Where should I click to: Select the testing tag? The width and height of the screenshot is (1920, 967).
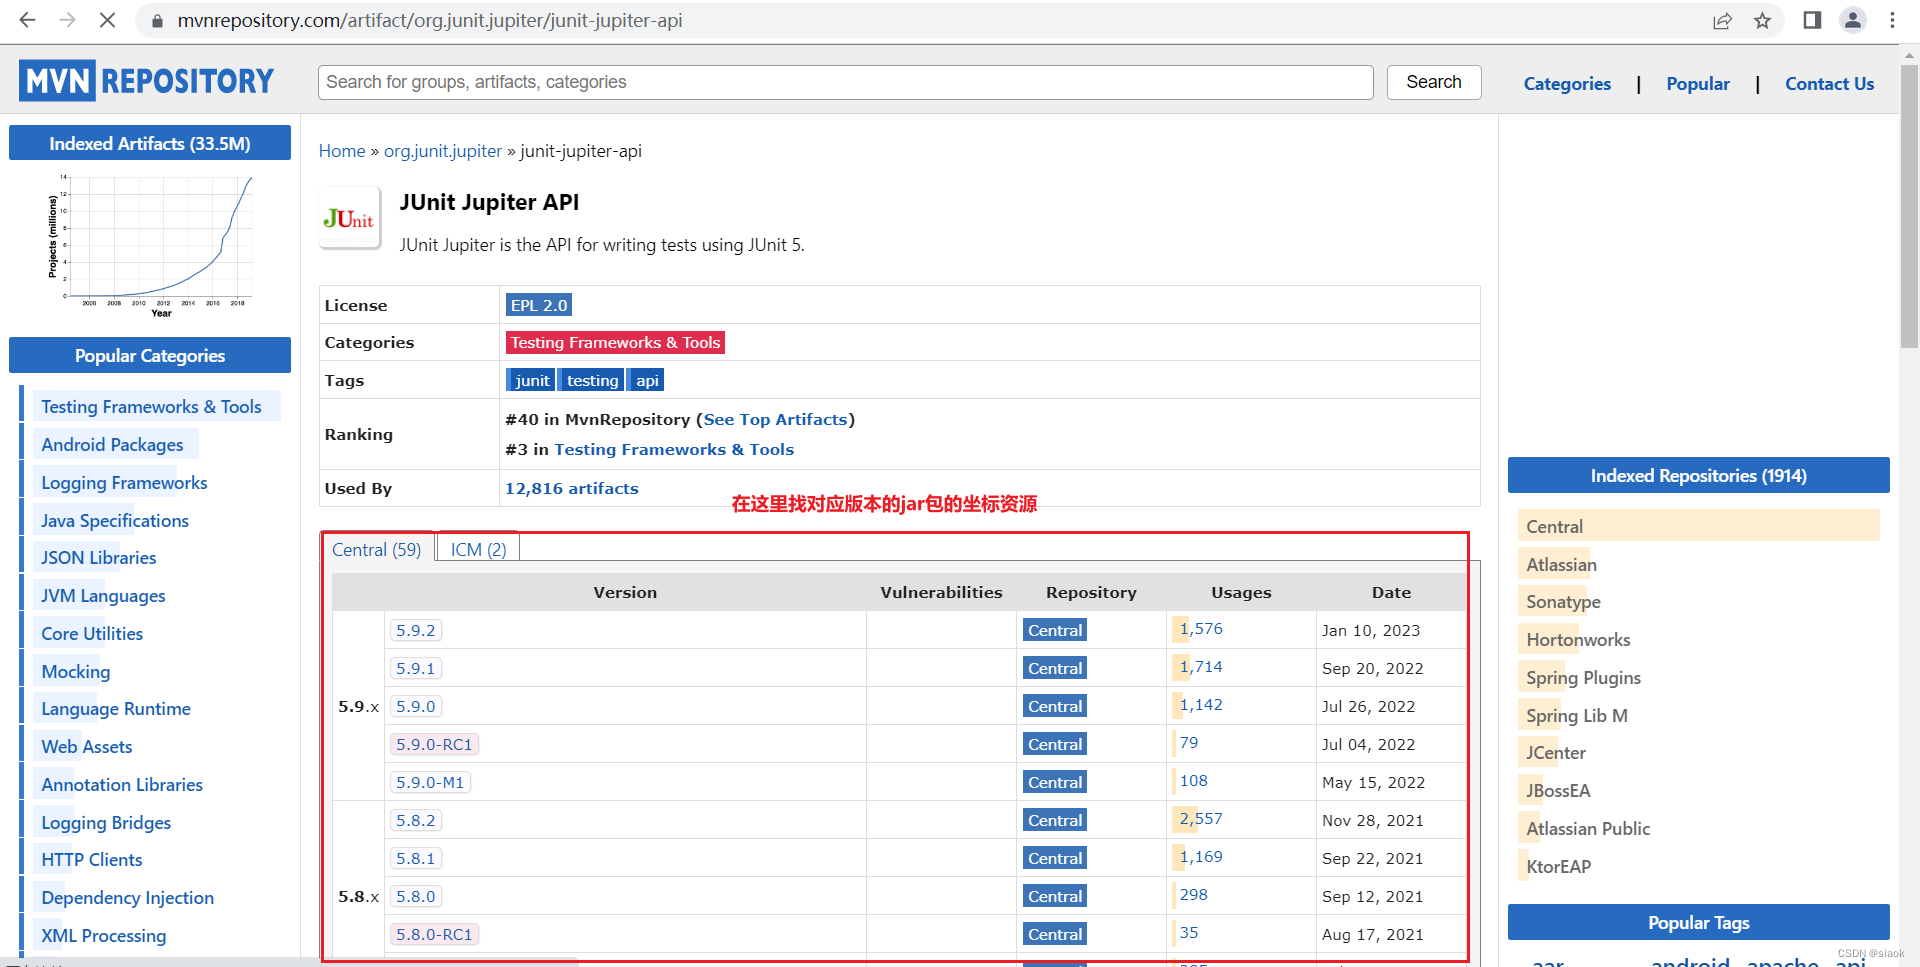[592, 380]
